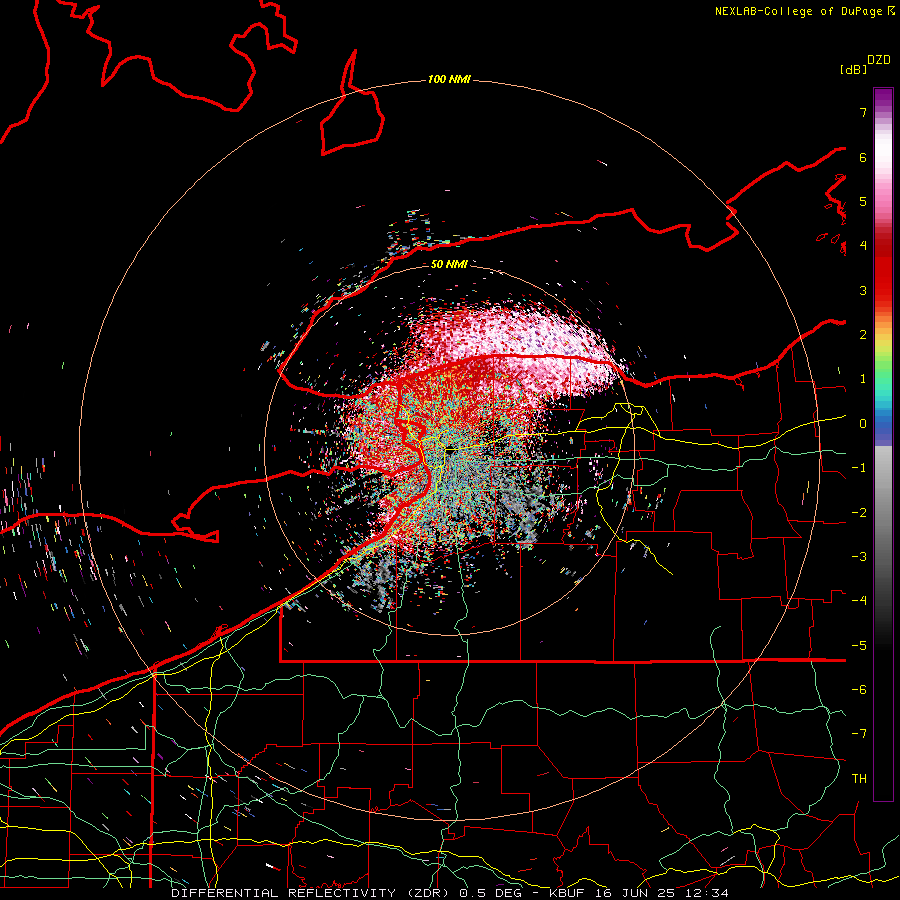Select the -7 value on the scale
Viewport: 900px width, 900px height.
pyautogui.click(x=859, y=734)
